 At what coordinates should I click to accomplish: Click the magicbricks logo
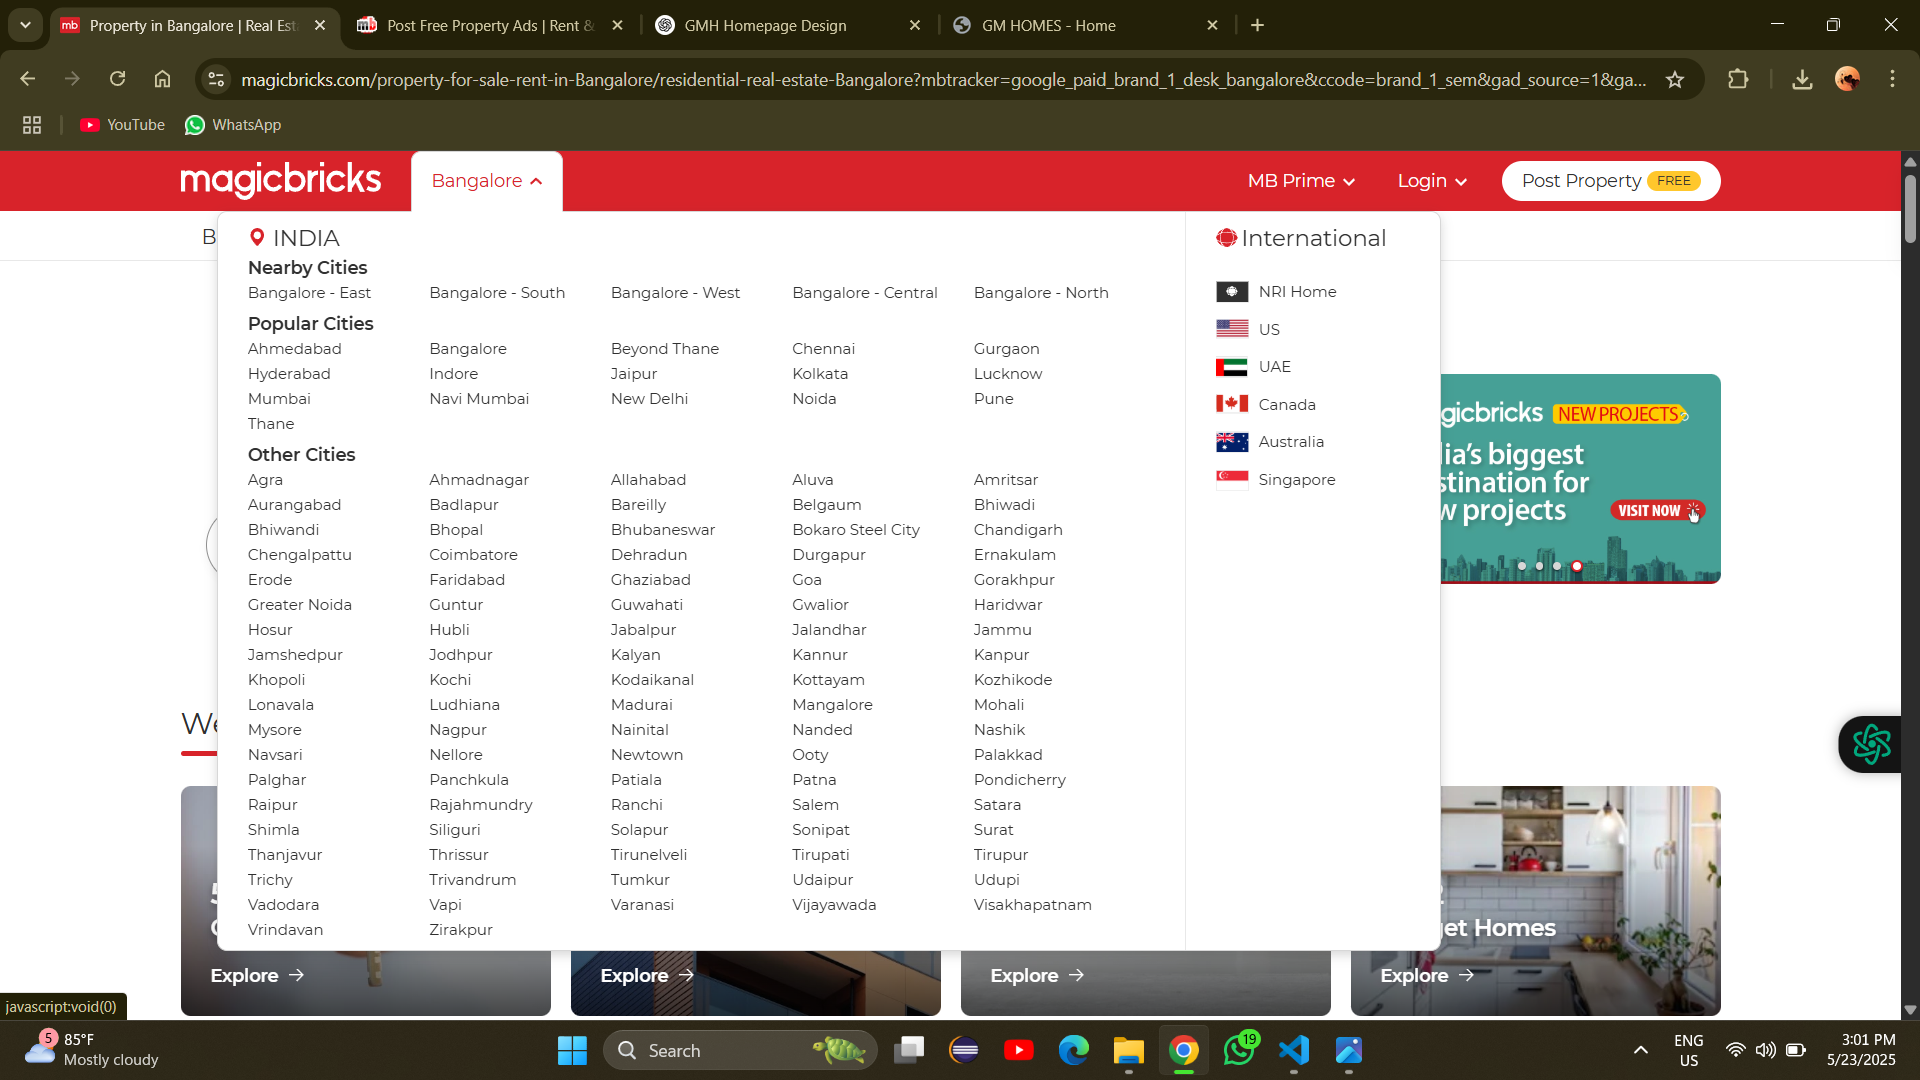[280, 180]
